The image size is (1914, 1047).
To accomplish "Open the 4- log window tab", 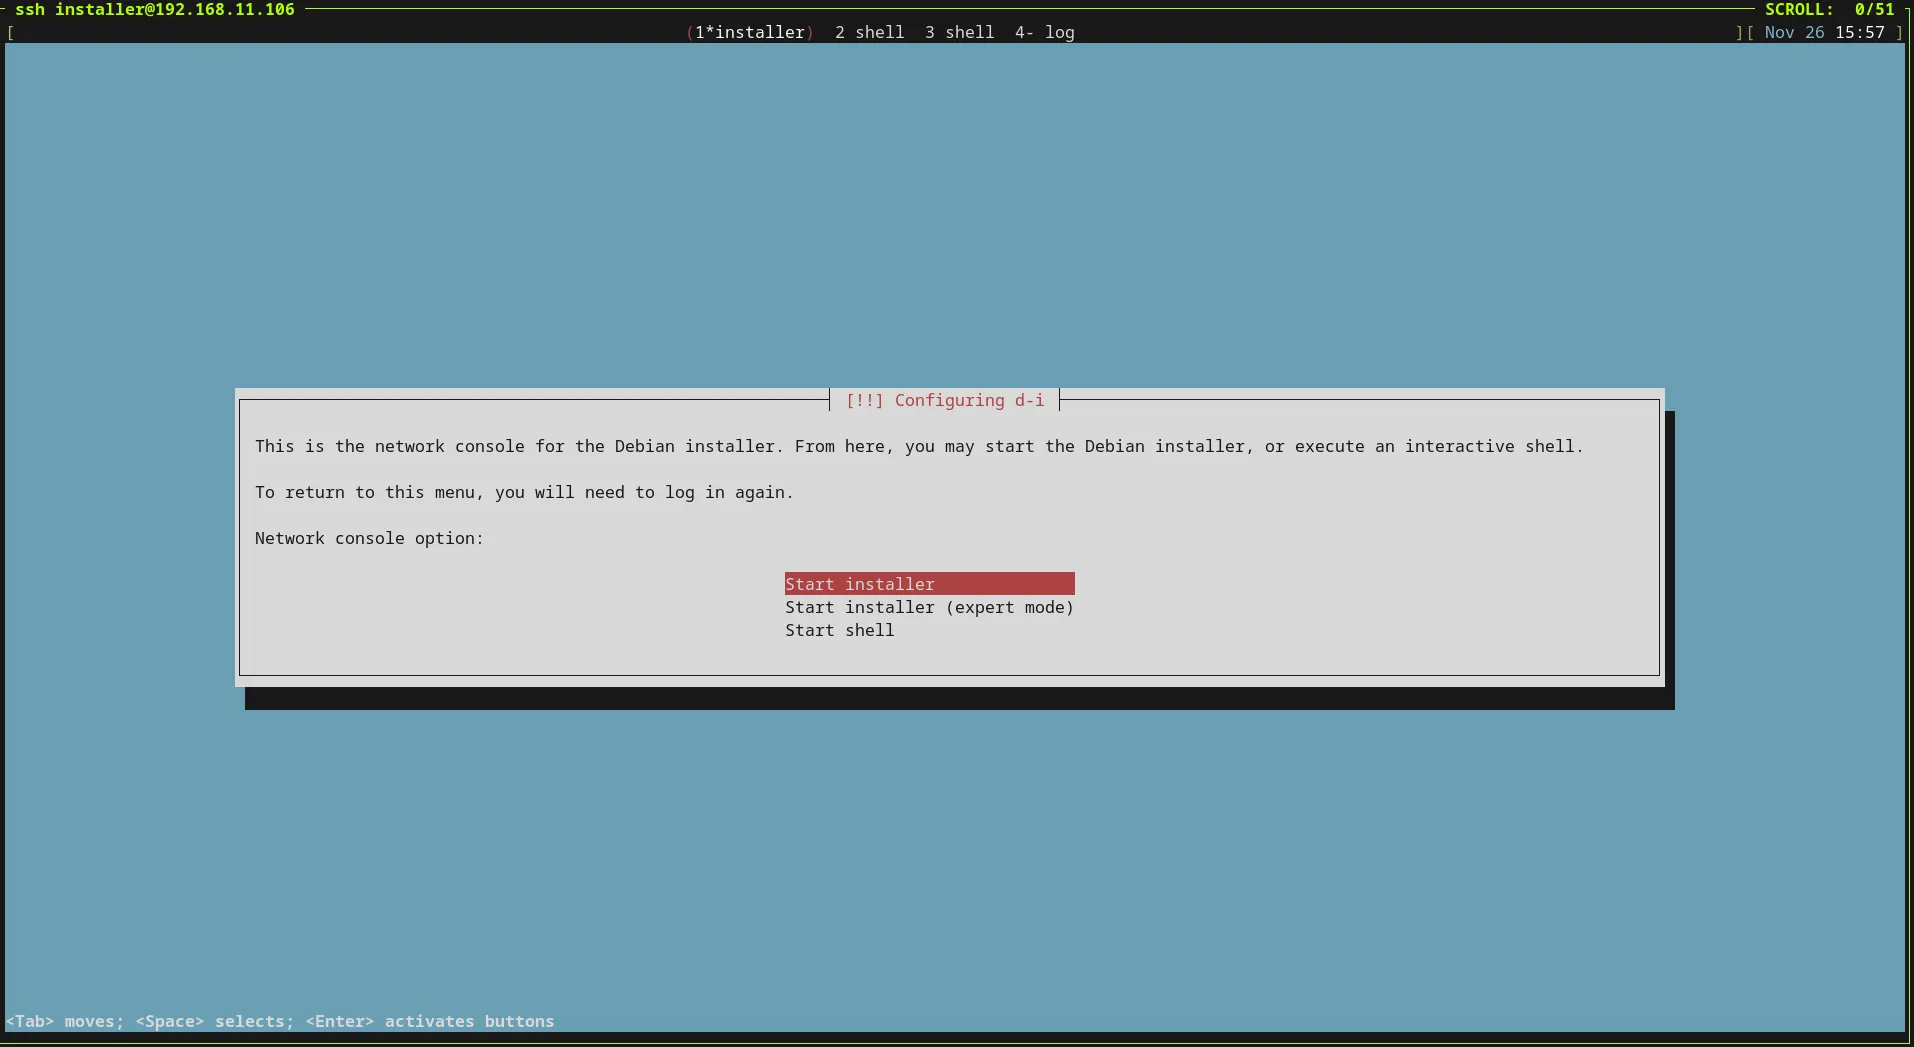I will (x=1045, y=32).
